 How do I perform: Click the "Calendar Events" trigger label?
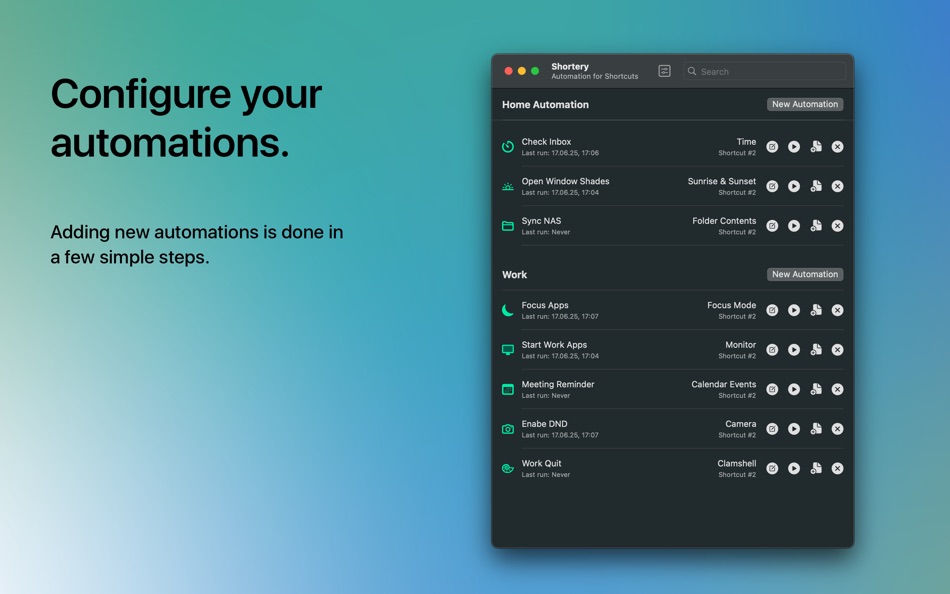(723, 384)
